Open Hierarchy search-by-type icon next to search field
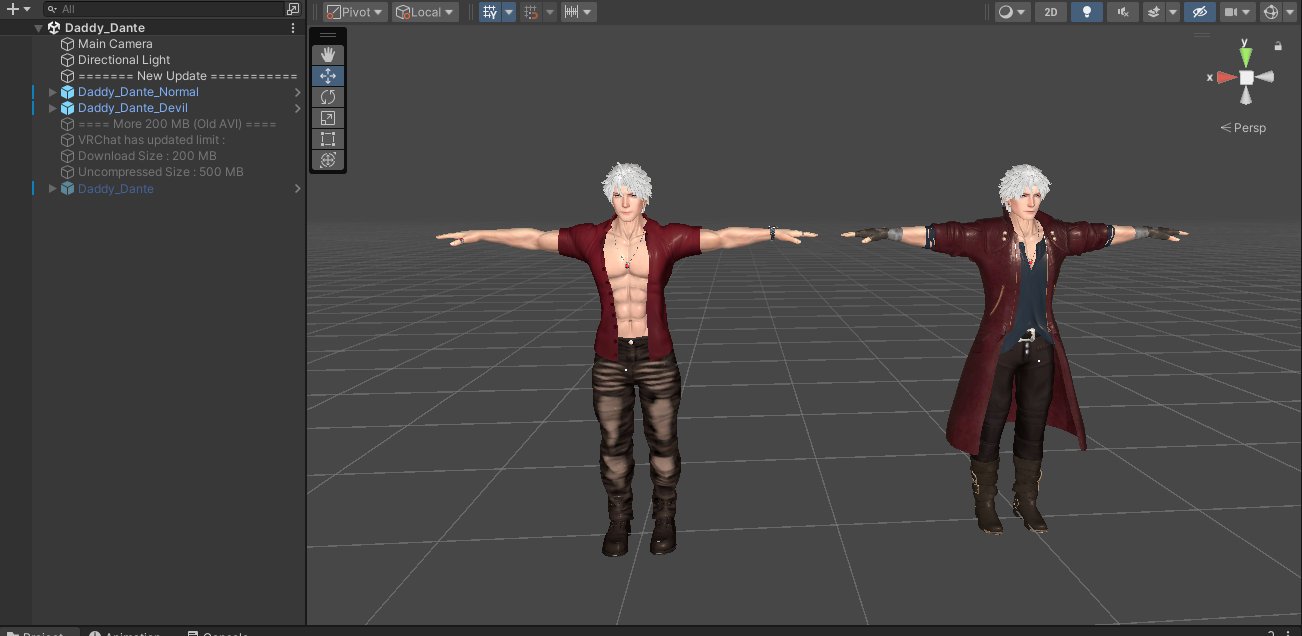1302x636 pixels. pos(292,9)
